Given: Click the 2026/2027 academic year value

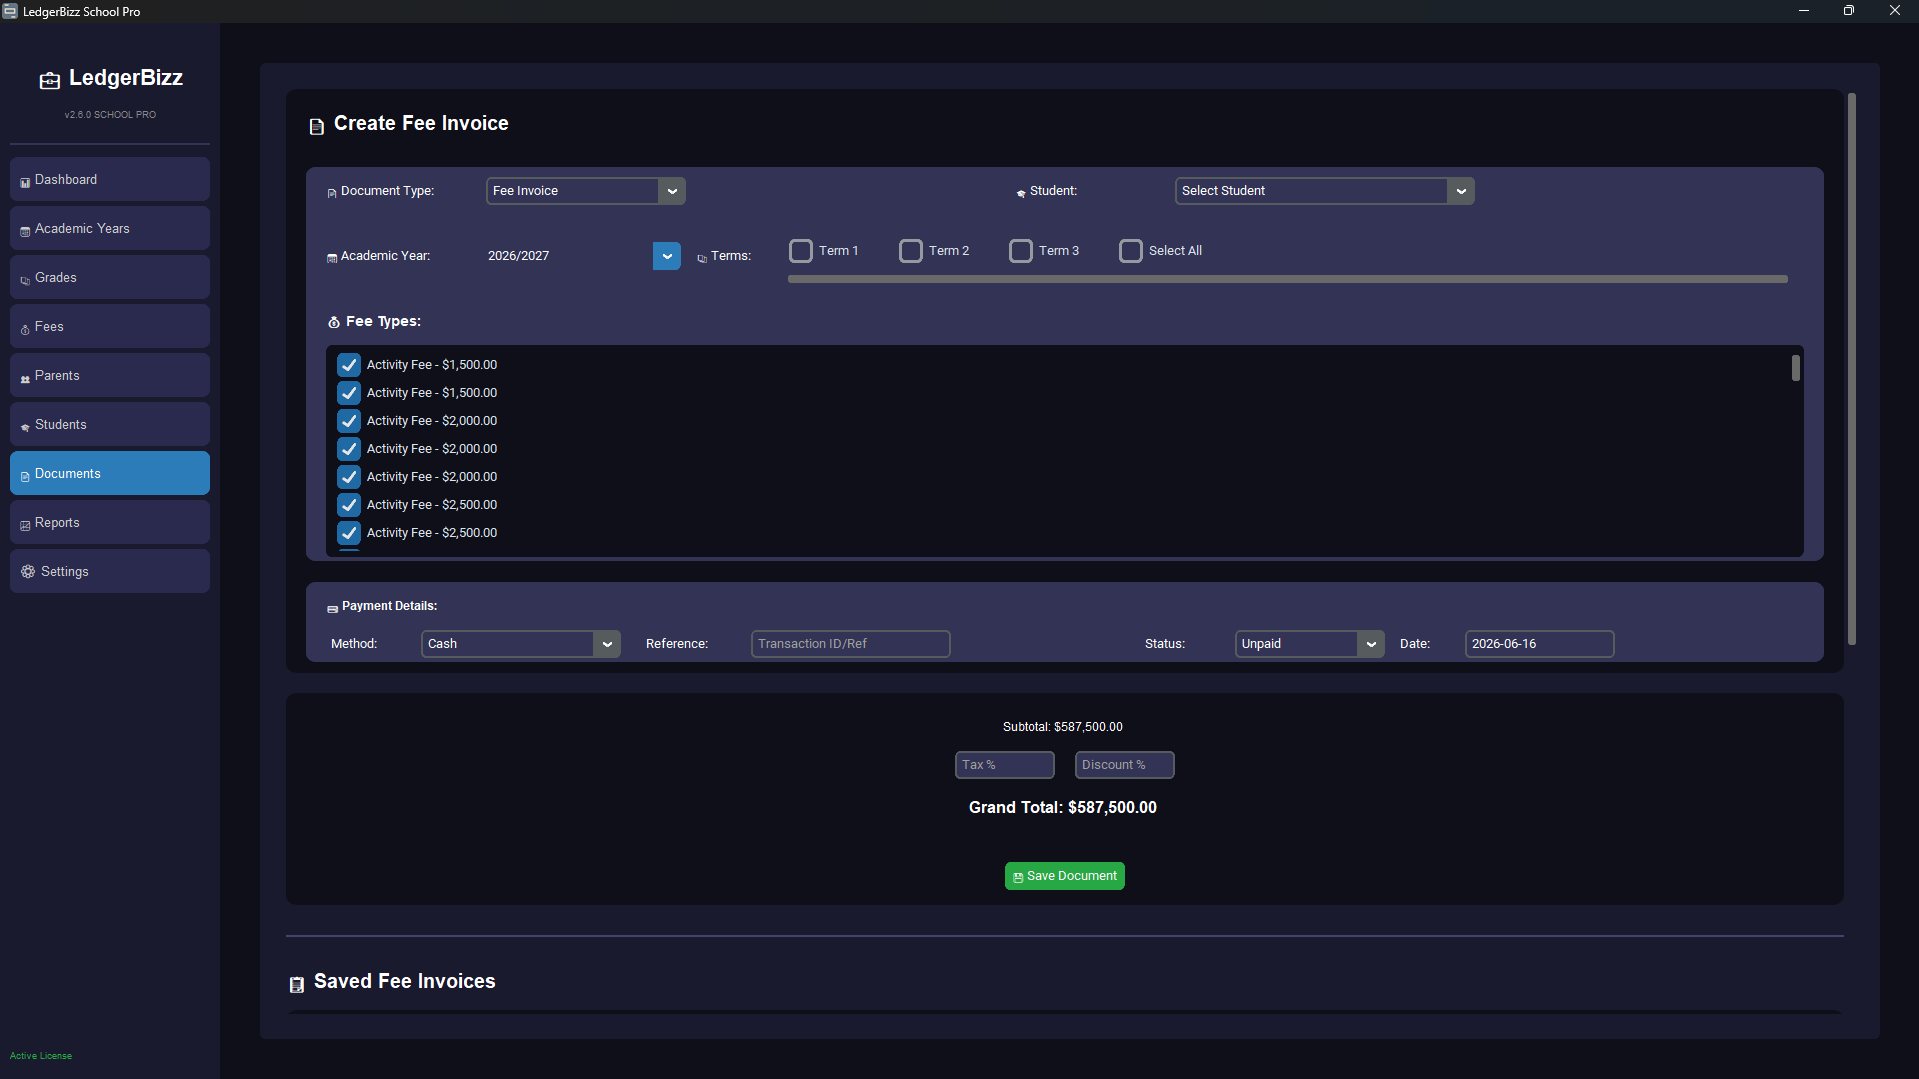Looking at the screenshot, I should click(518, 256).
